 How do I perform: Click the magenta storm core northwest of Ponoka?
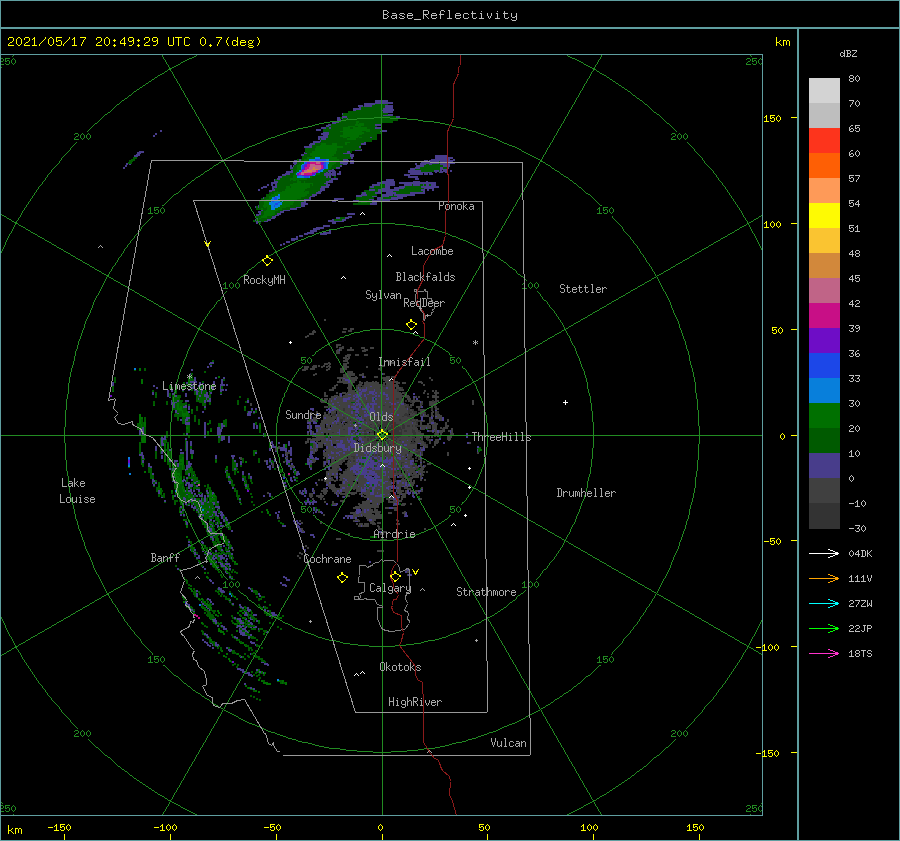click(x=312, y=168)
